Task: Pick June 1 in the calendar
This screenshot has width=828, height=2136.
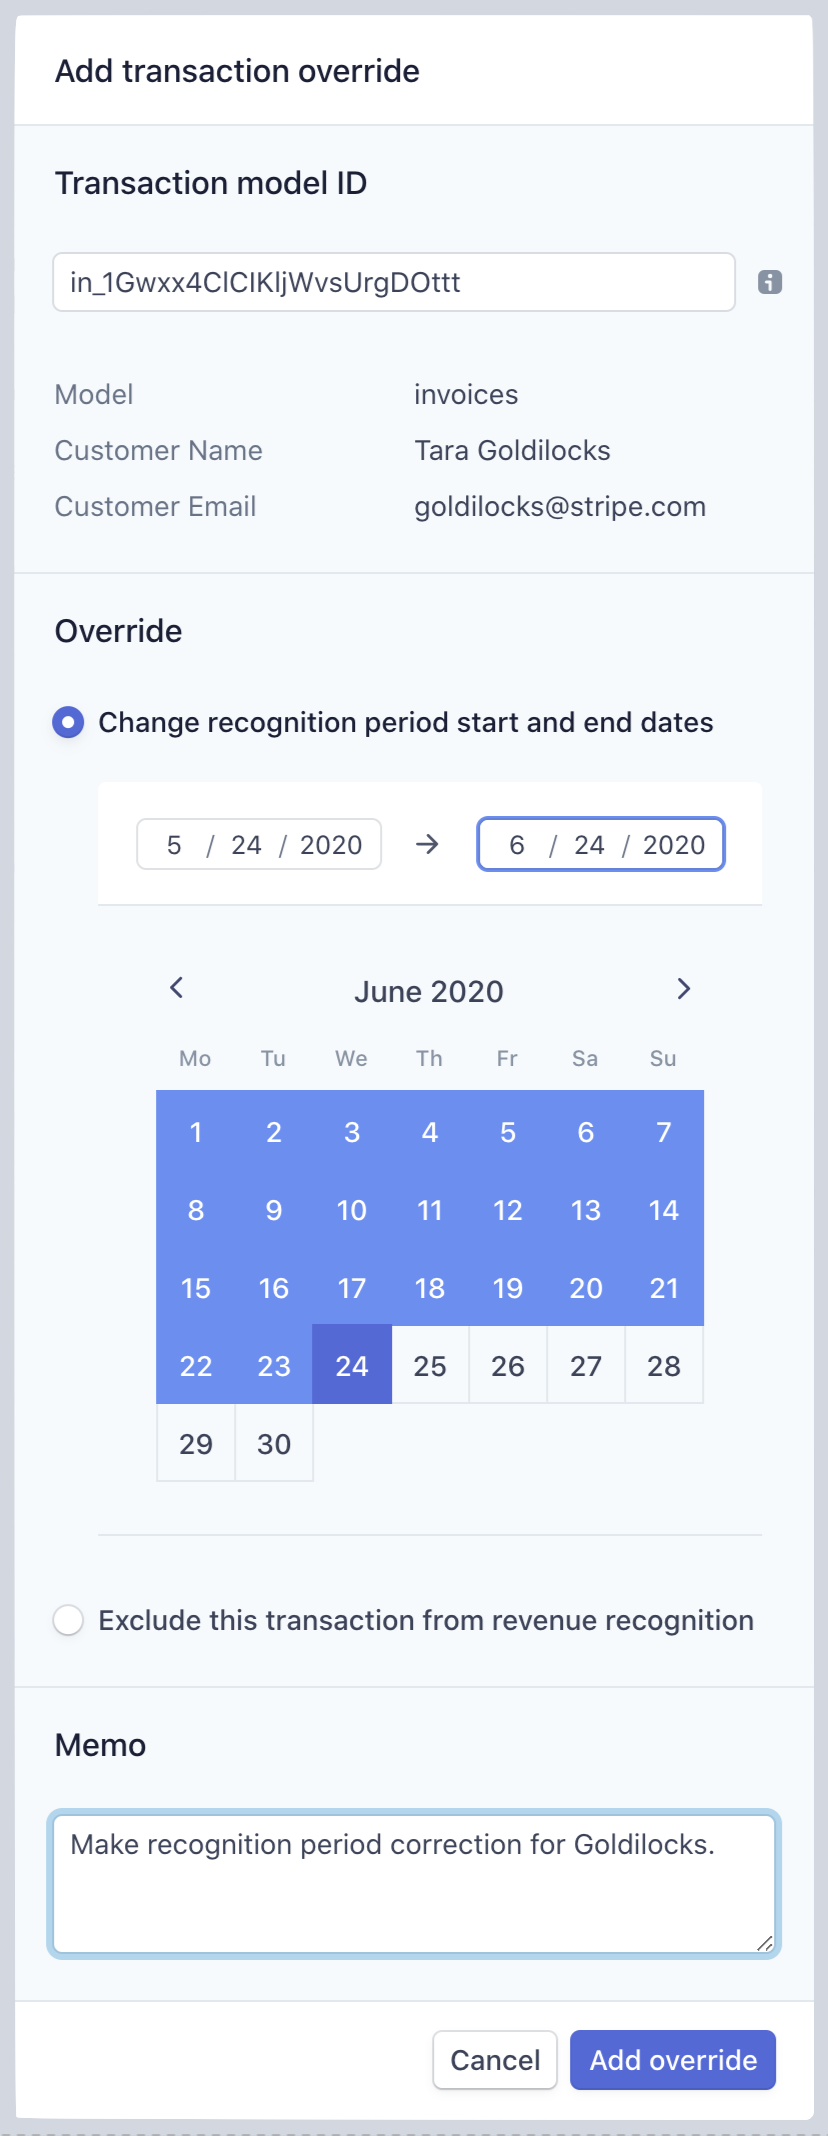Action: click(x=196, y=1131)
